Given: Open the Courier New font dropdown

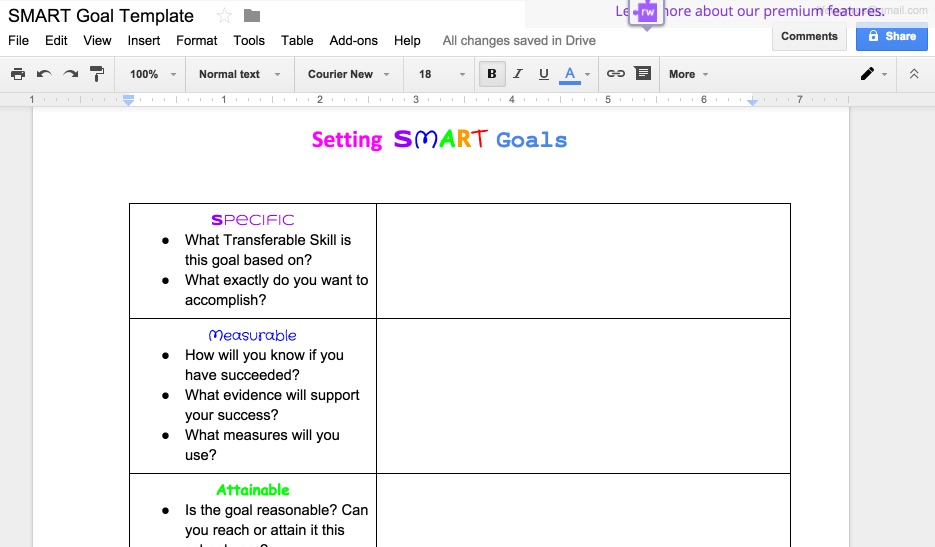Looking at the screenshot, I should pyautogui.click(x=348, y=74).
